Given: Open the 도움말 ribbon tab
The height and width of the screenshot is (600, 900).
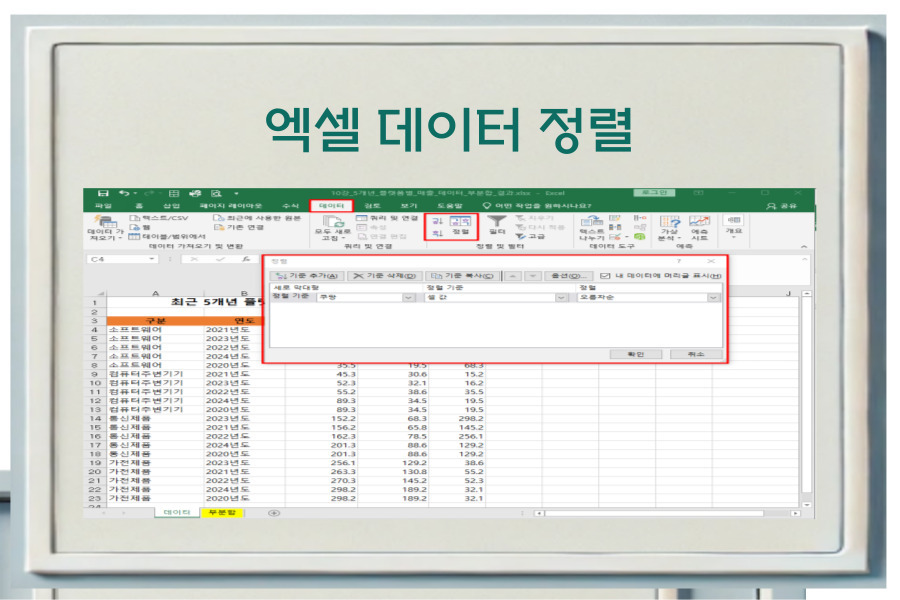Looking at the screenshot, I should (x=450, y=206).
